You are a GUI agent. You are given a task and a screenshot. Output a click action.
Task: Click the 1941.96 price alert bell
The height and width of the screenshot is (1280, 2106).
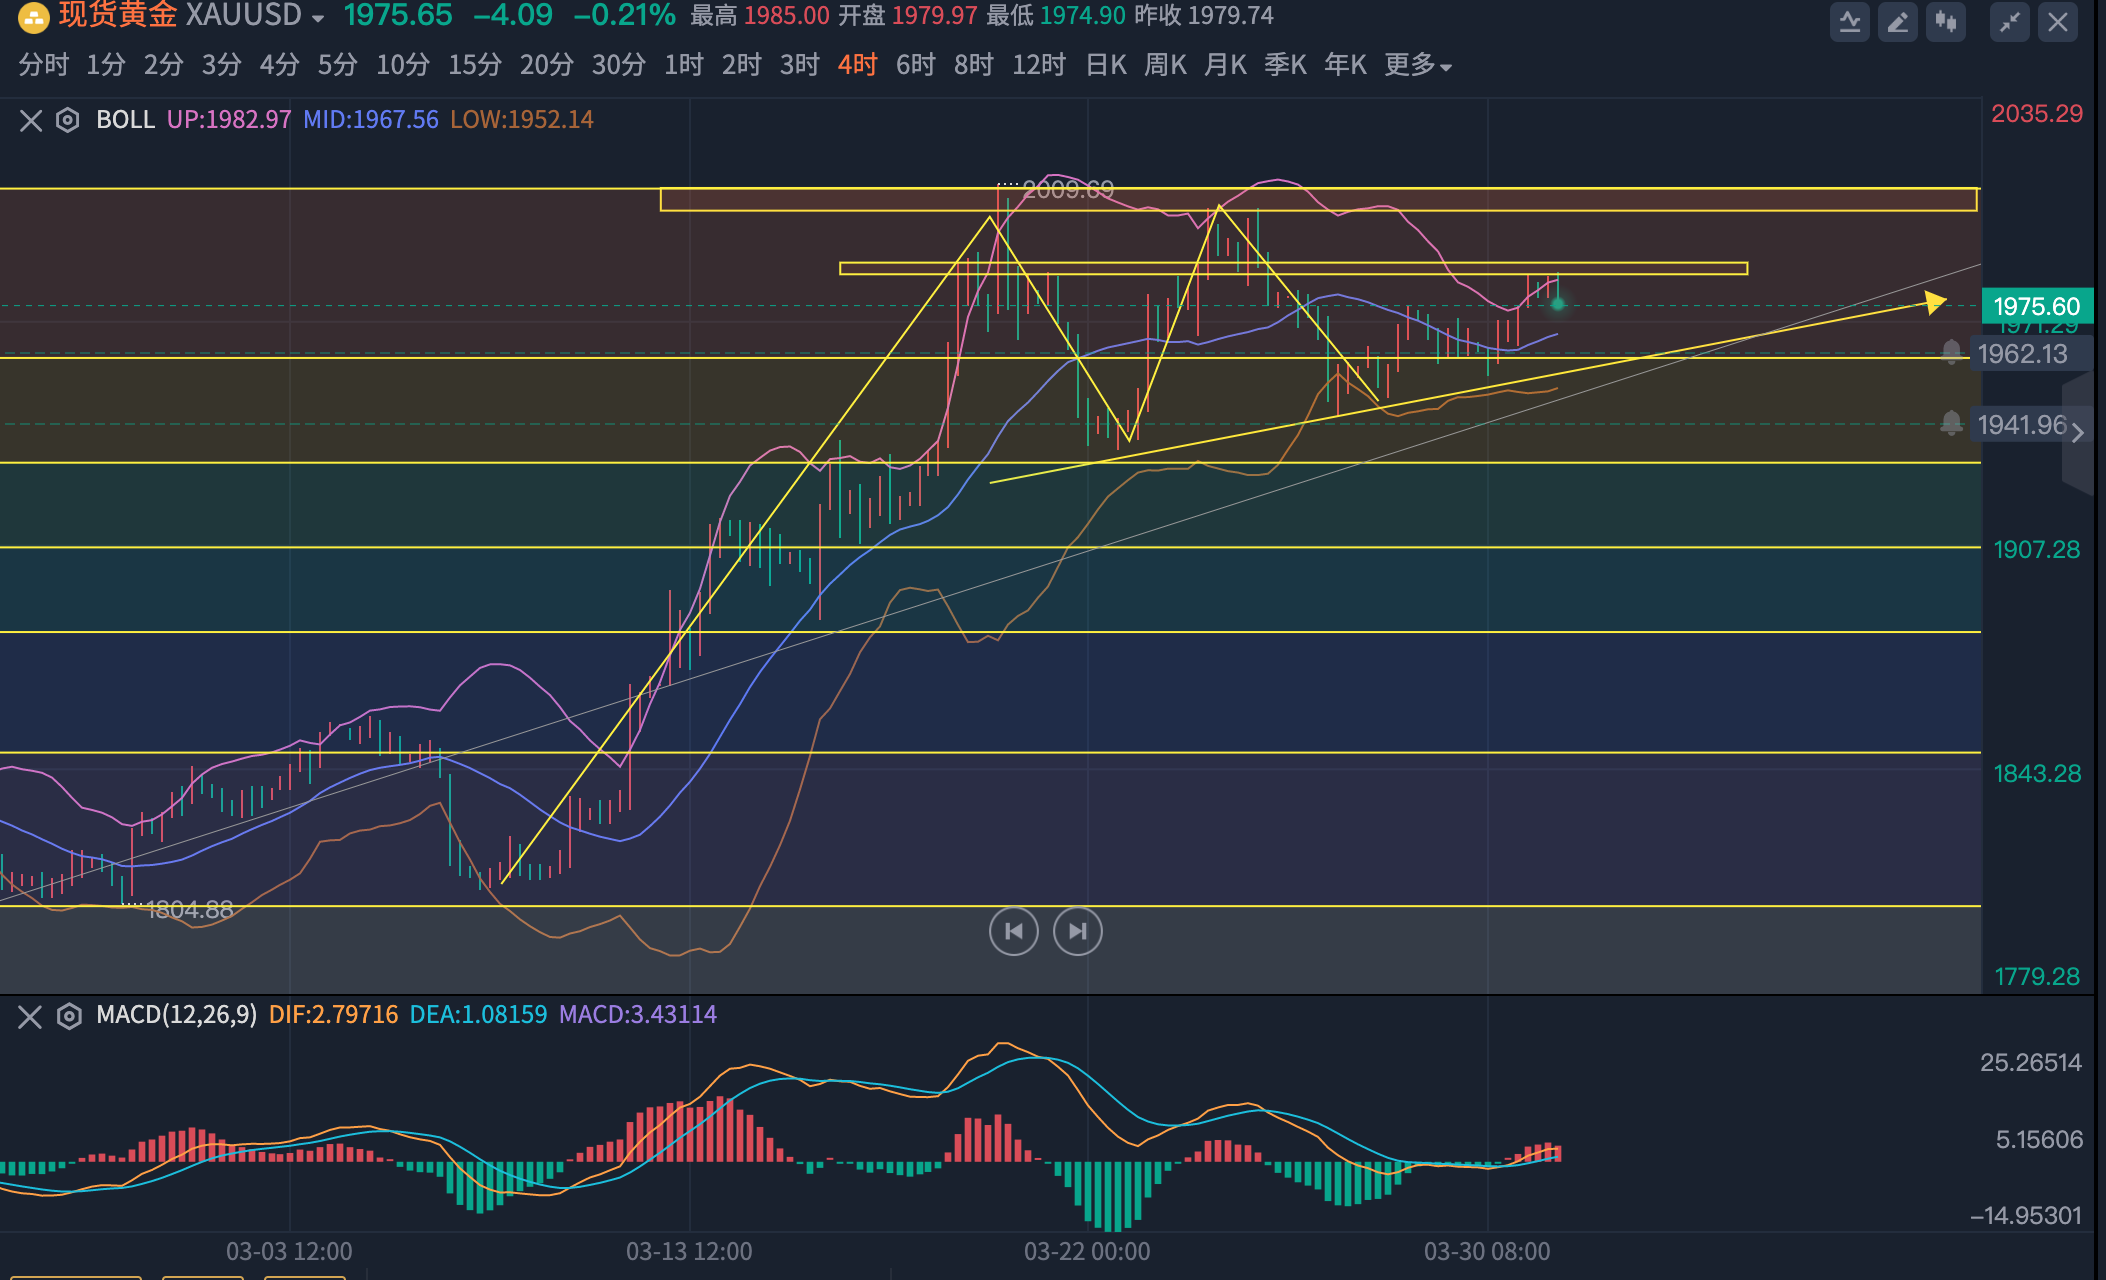[x=1951, y=423]
